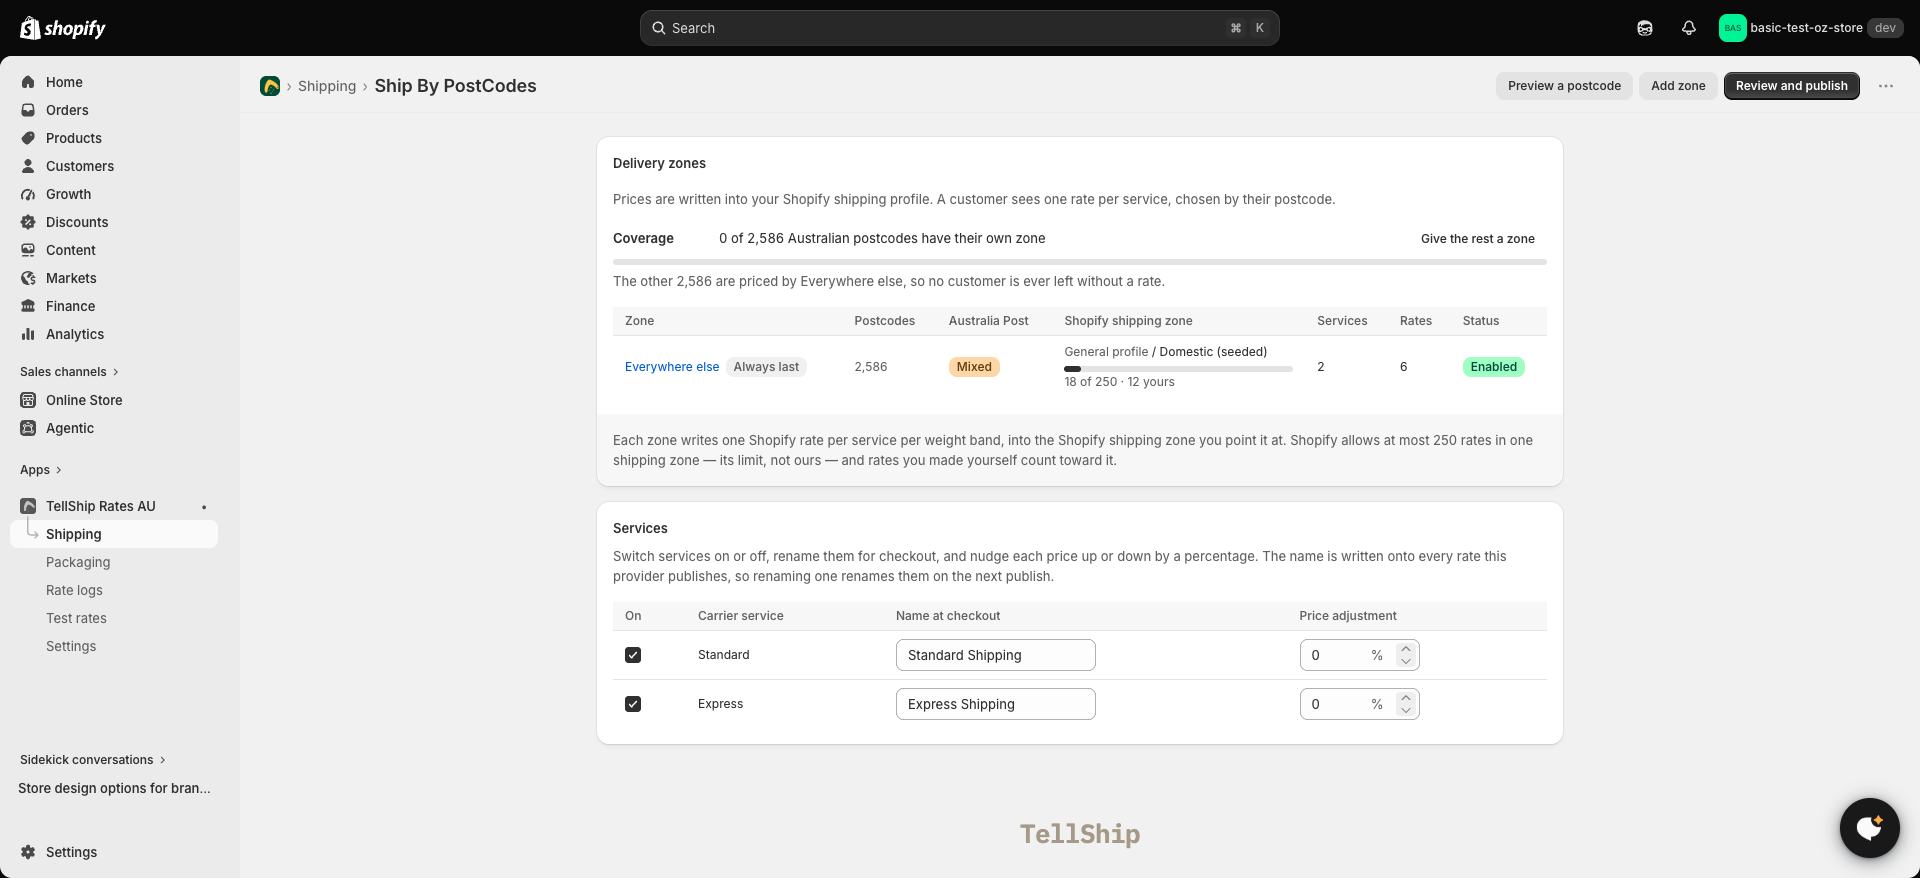The image size is (1920, 878).
Task: Click the Customers person icon
Action: (28, 166)
